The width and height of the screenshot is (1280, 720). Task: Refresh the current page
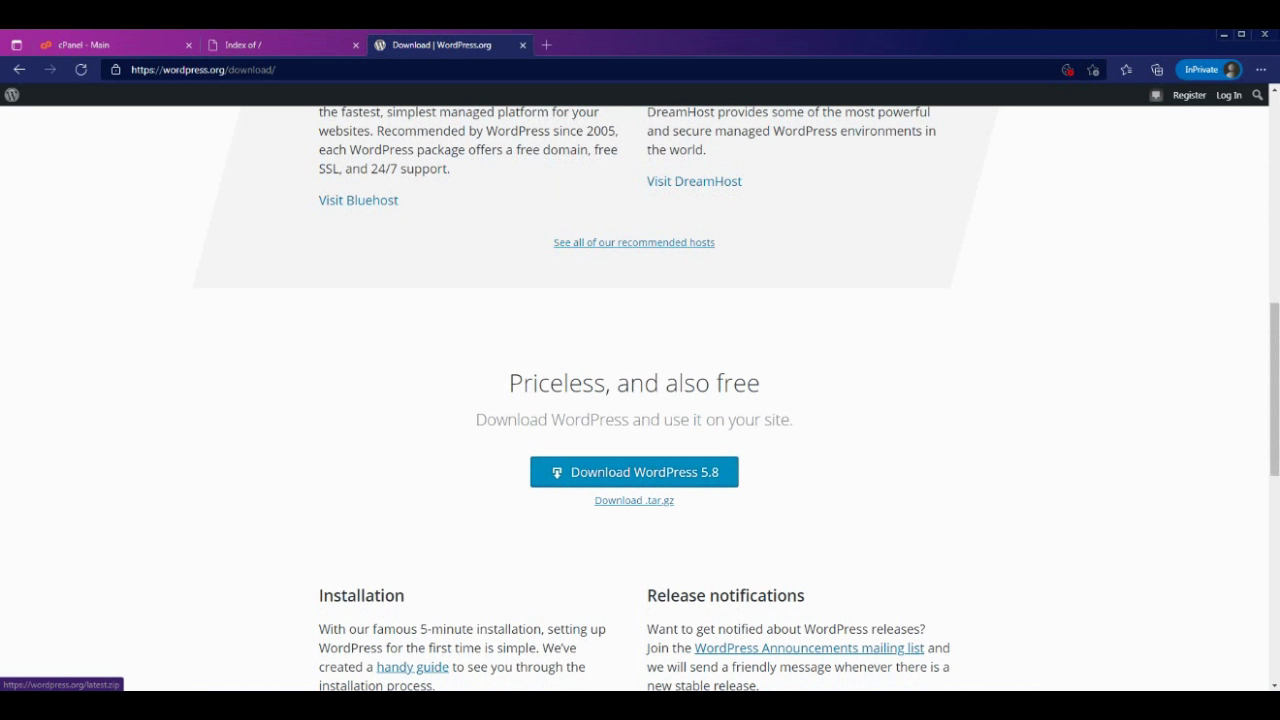pos(81,70)
